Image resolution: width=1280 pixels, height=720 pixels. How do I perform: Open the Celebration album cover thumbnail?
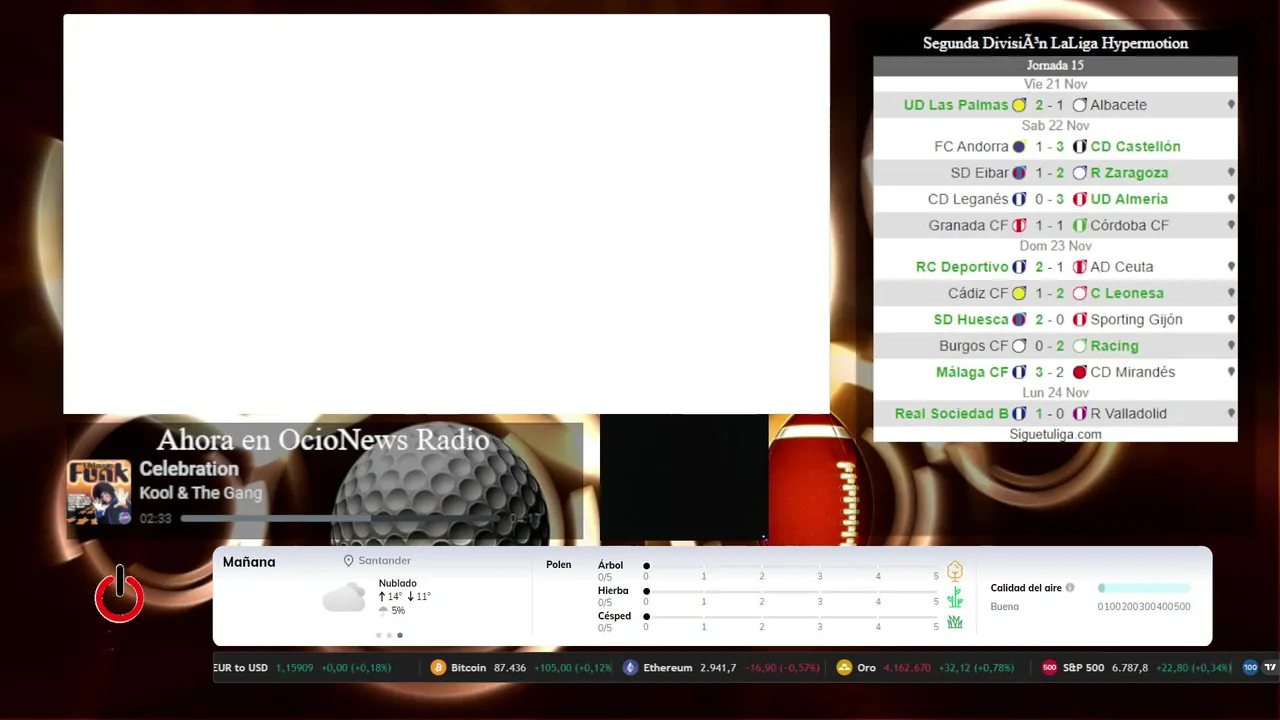pos(99,492)
